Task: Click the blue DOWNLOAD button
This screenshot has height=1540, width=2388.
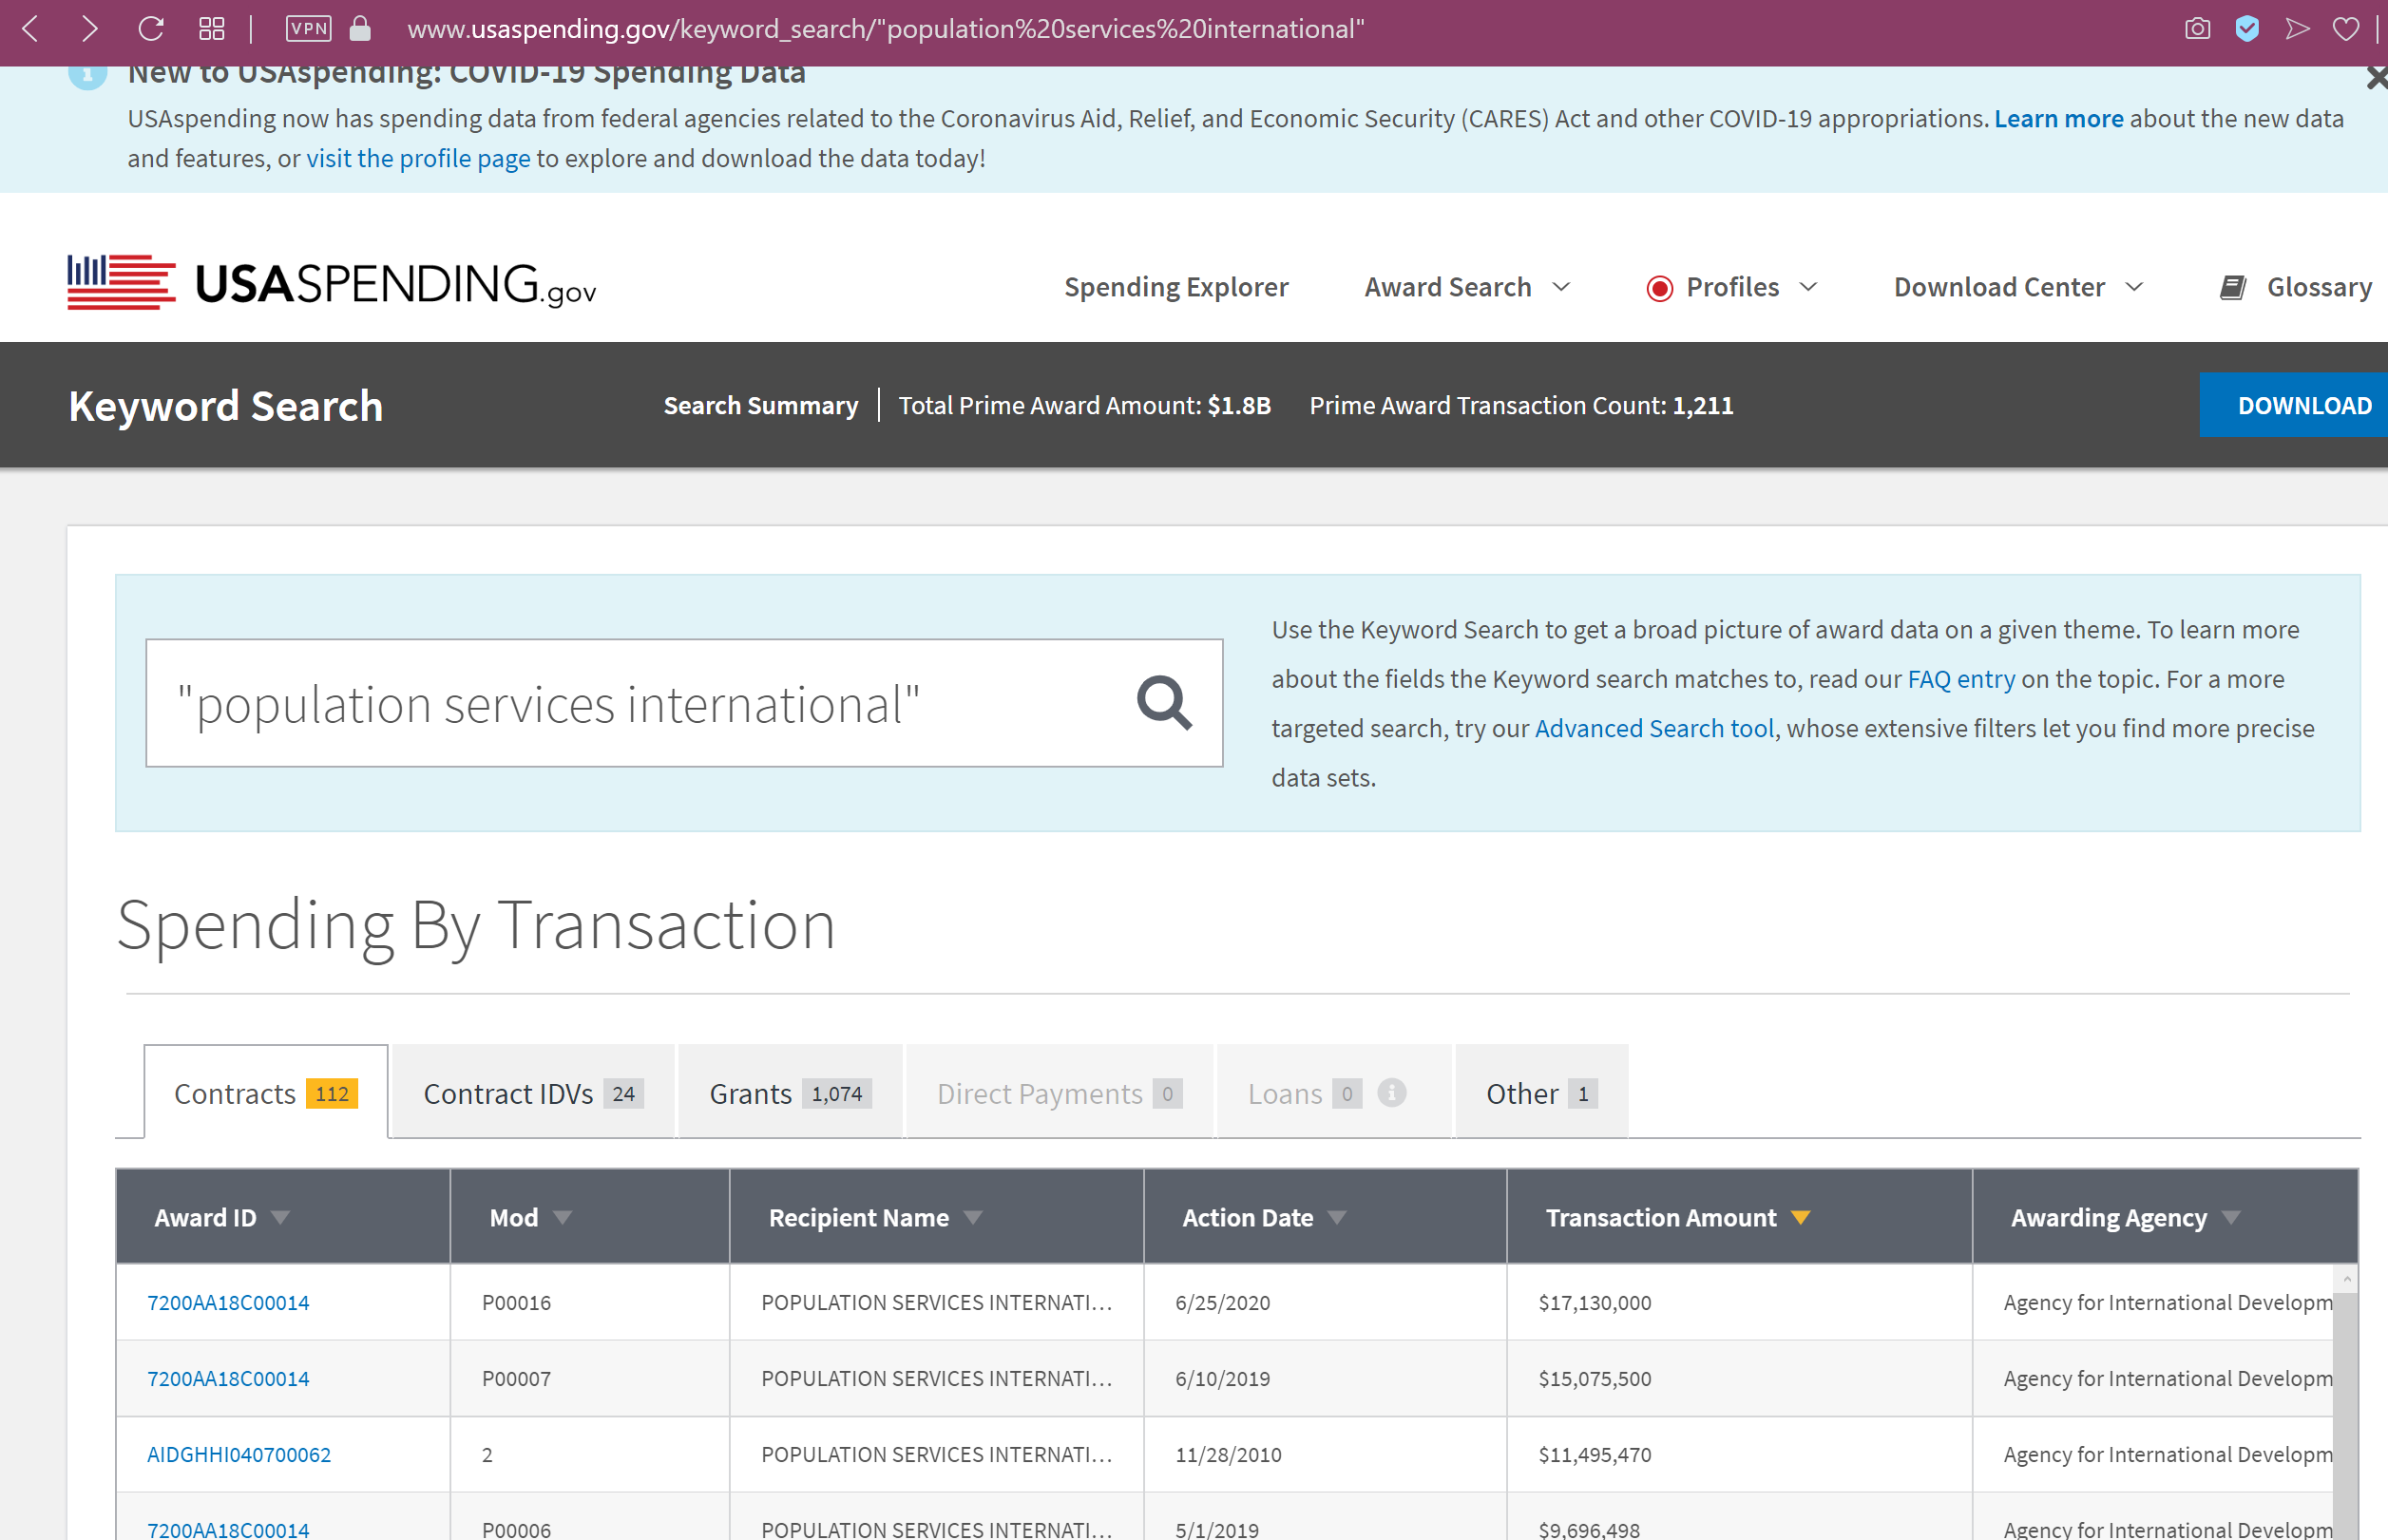Action: (x=2294, y=405)
